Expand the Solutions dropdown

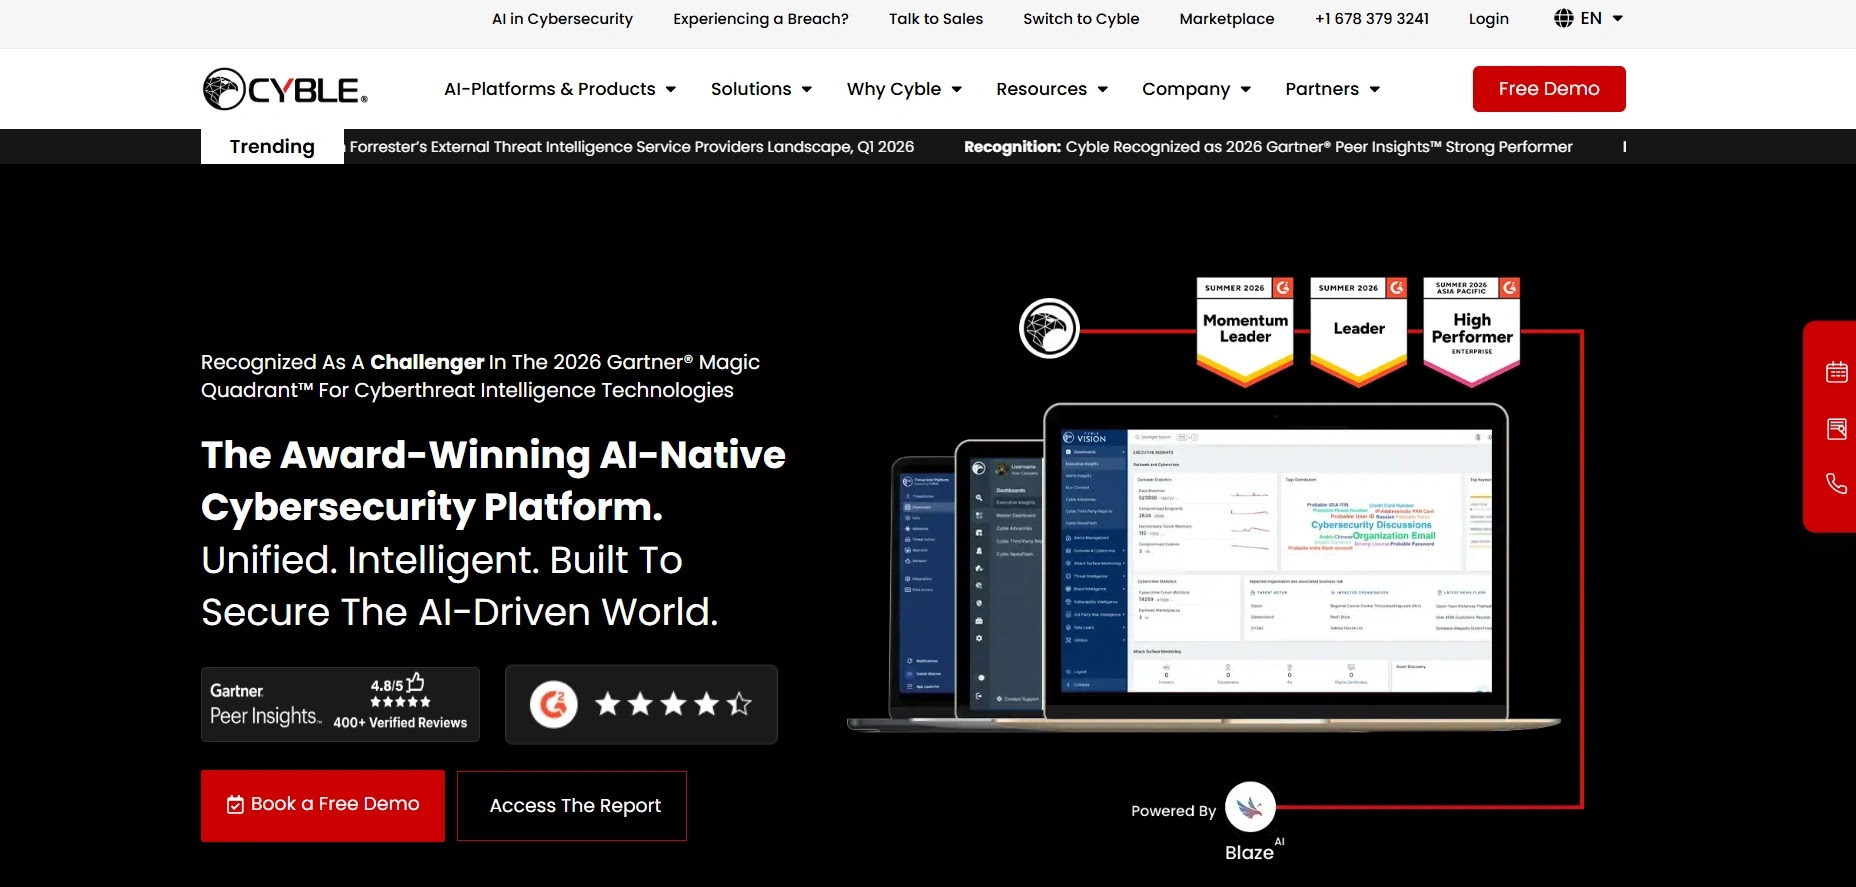[761, 89]
